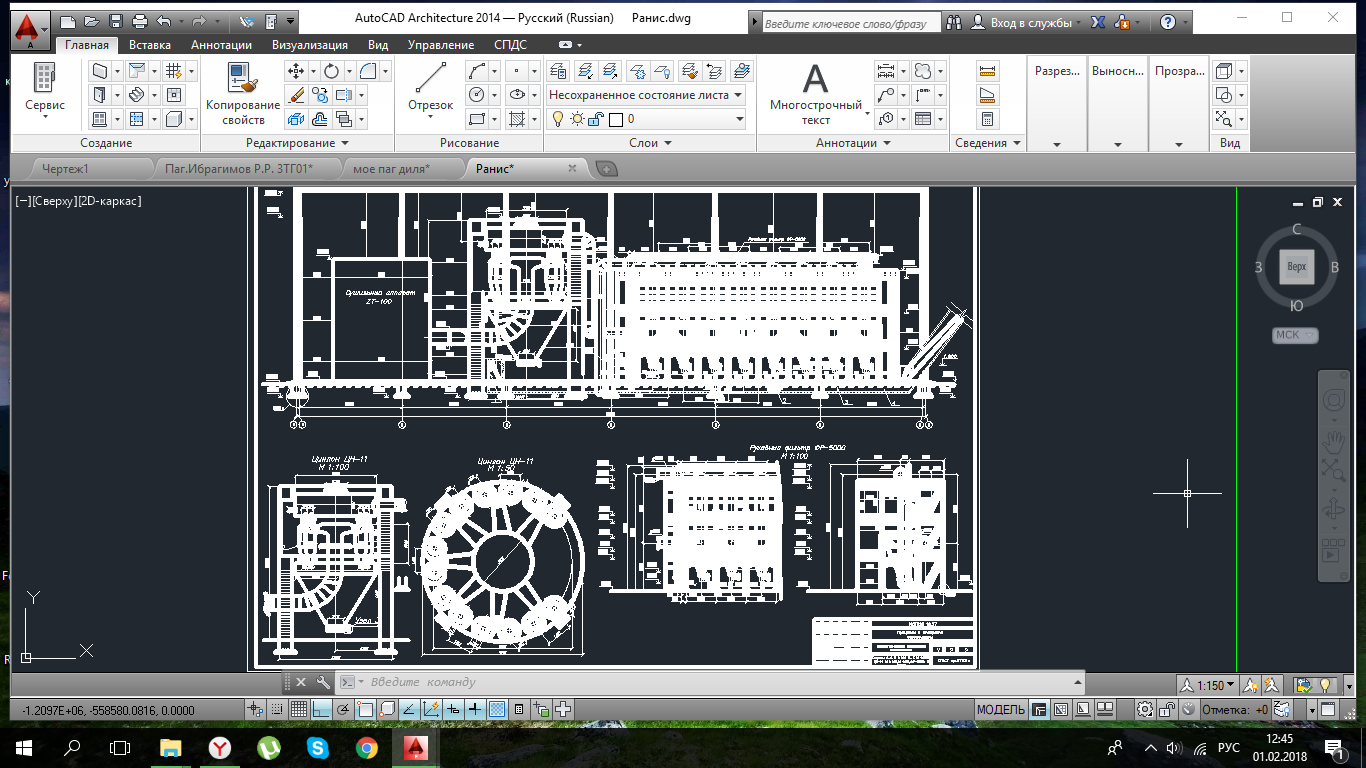Toggle ortho mode in status bar
1366x768 pixels.
pyautogui.click(x=321, y=710)
